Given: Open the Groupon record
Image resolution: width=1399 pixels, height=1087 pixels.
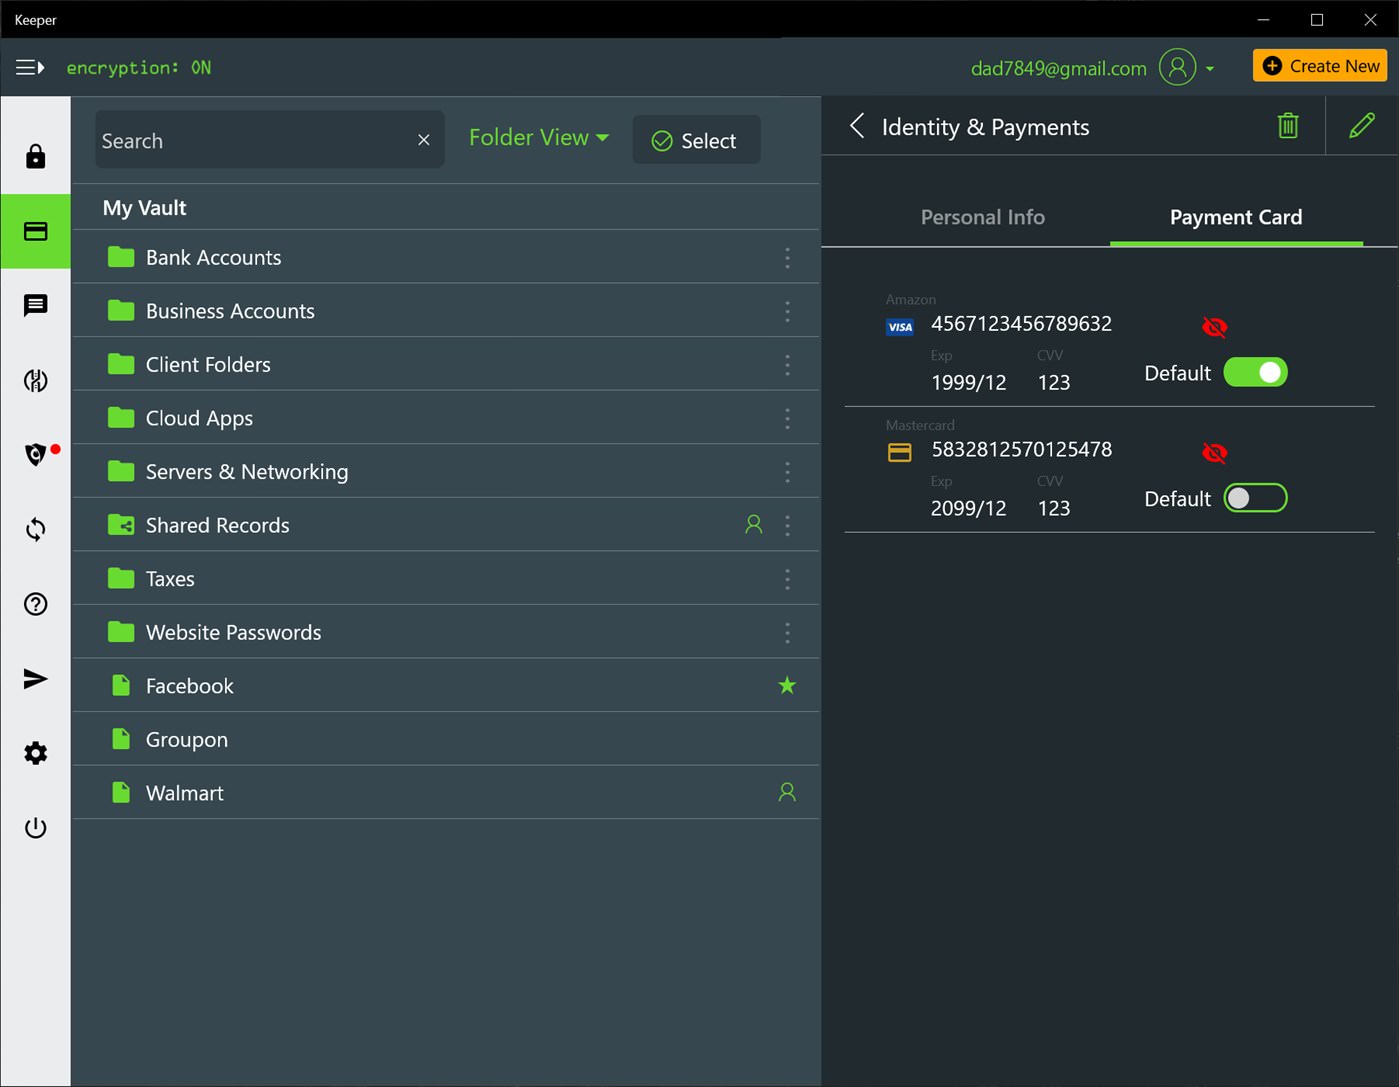Looking at the screenshot, I should (446, 739).
